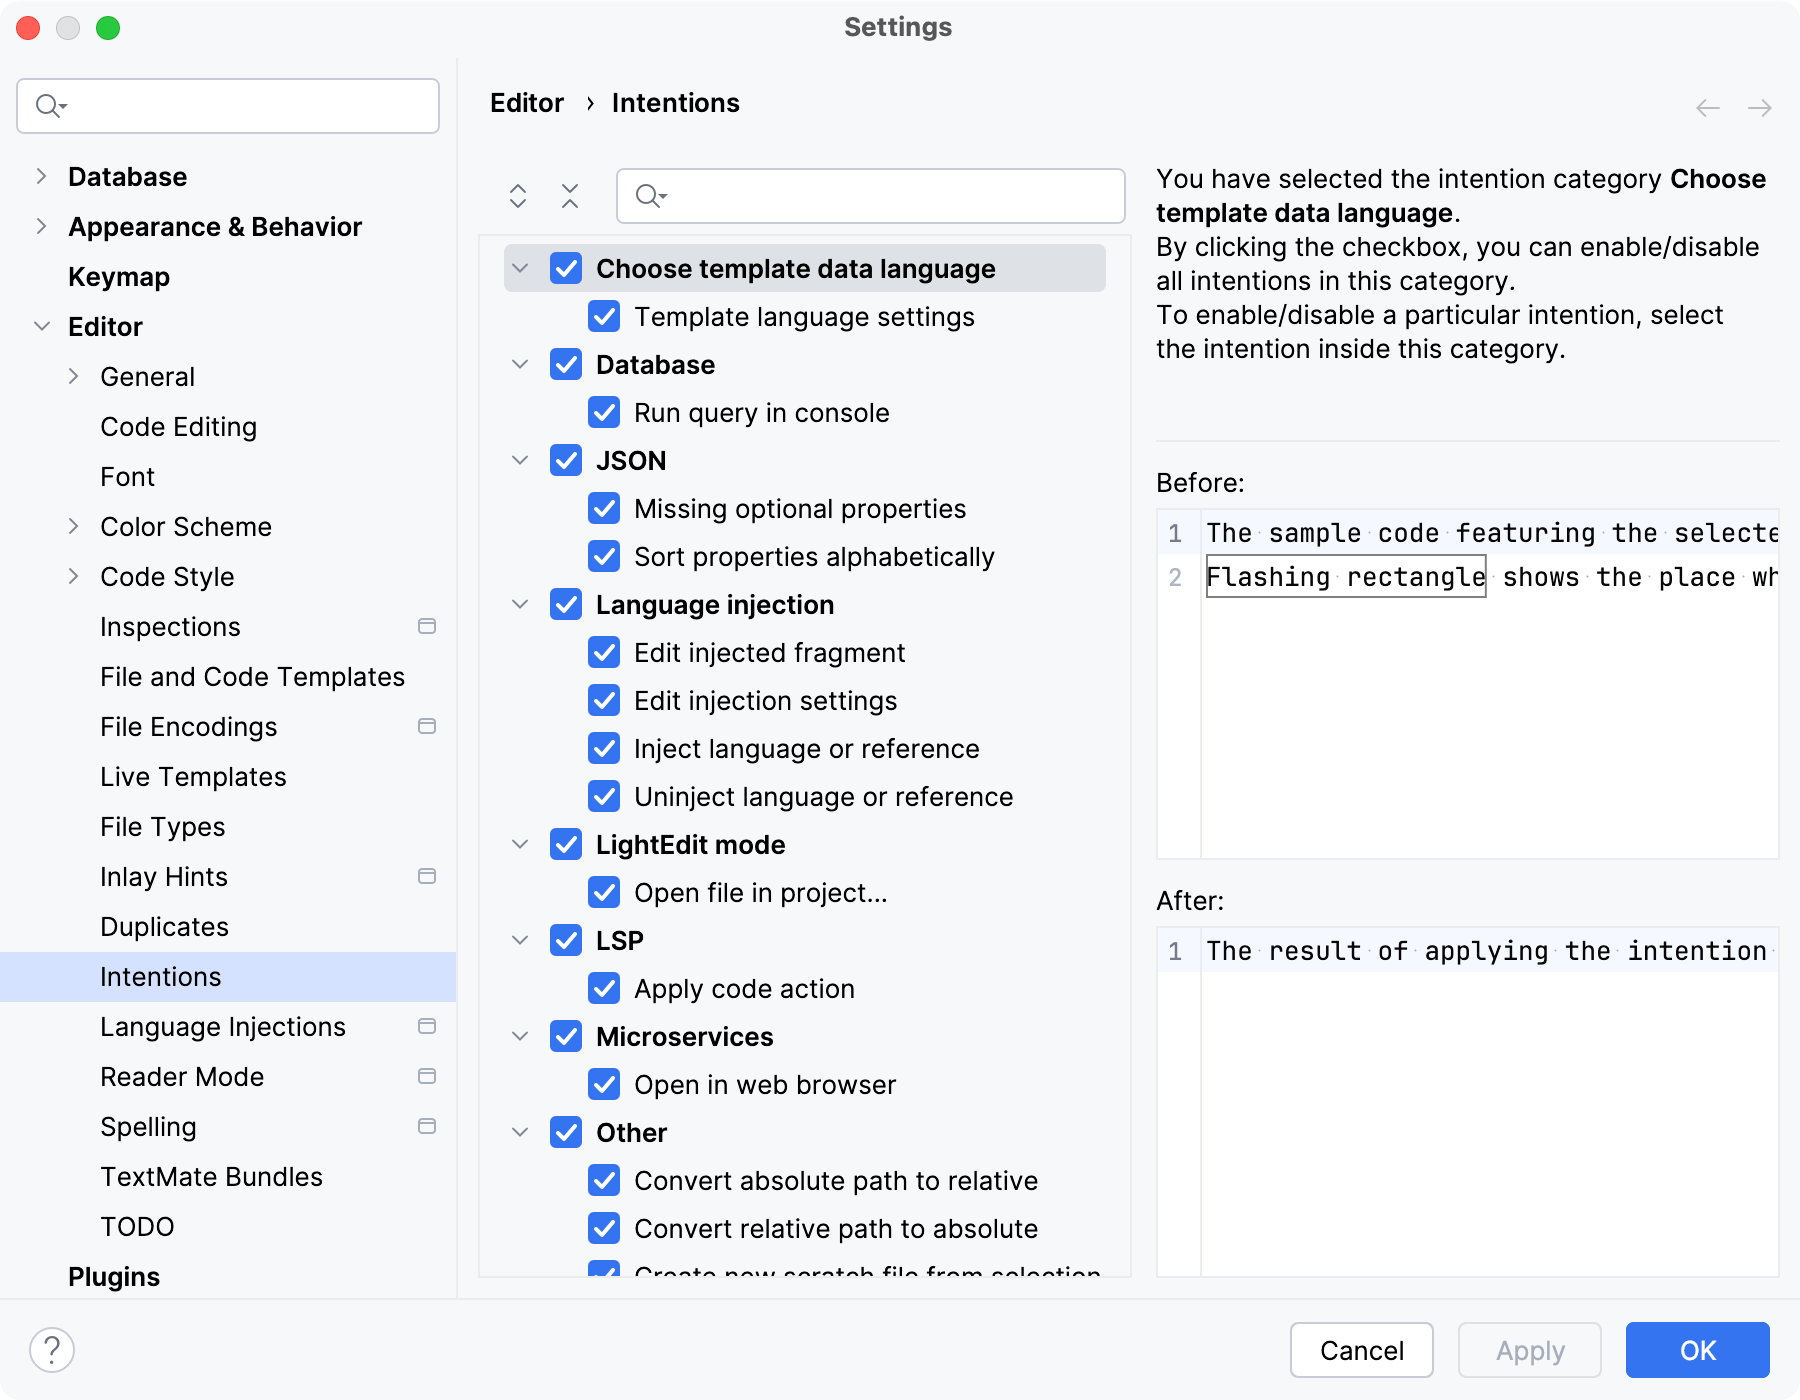1800x1400 pixels.
Task: Click the Cancel button
Action: click(1361, 1350)
